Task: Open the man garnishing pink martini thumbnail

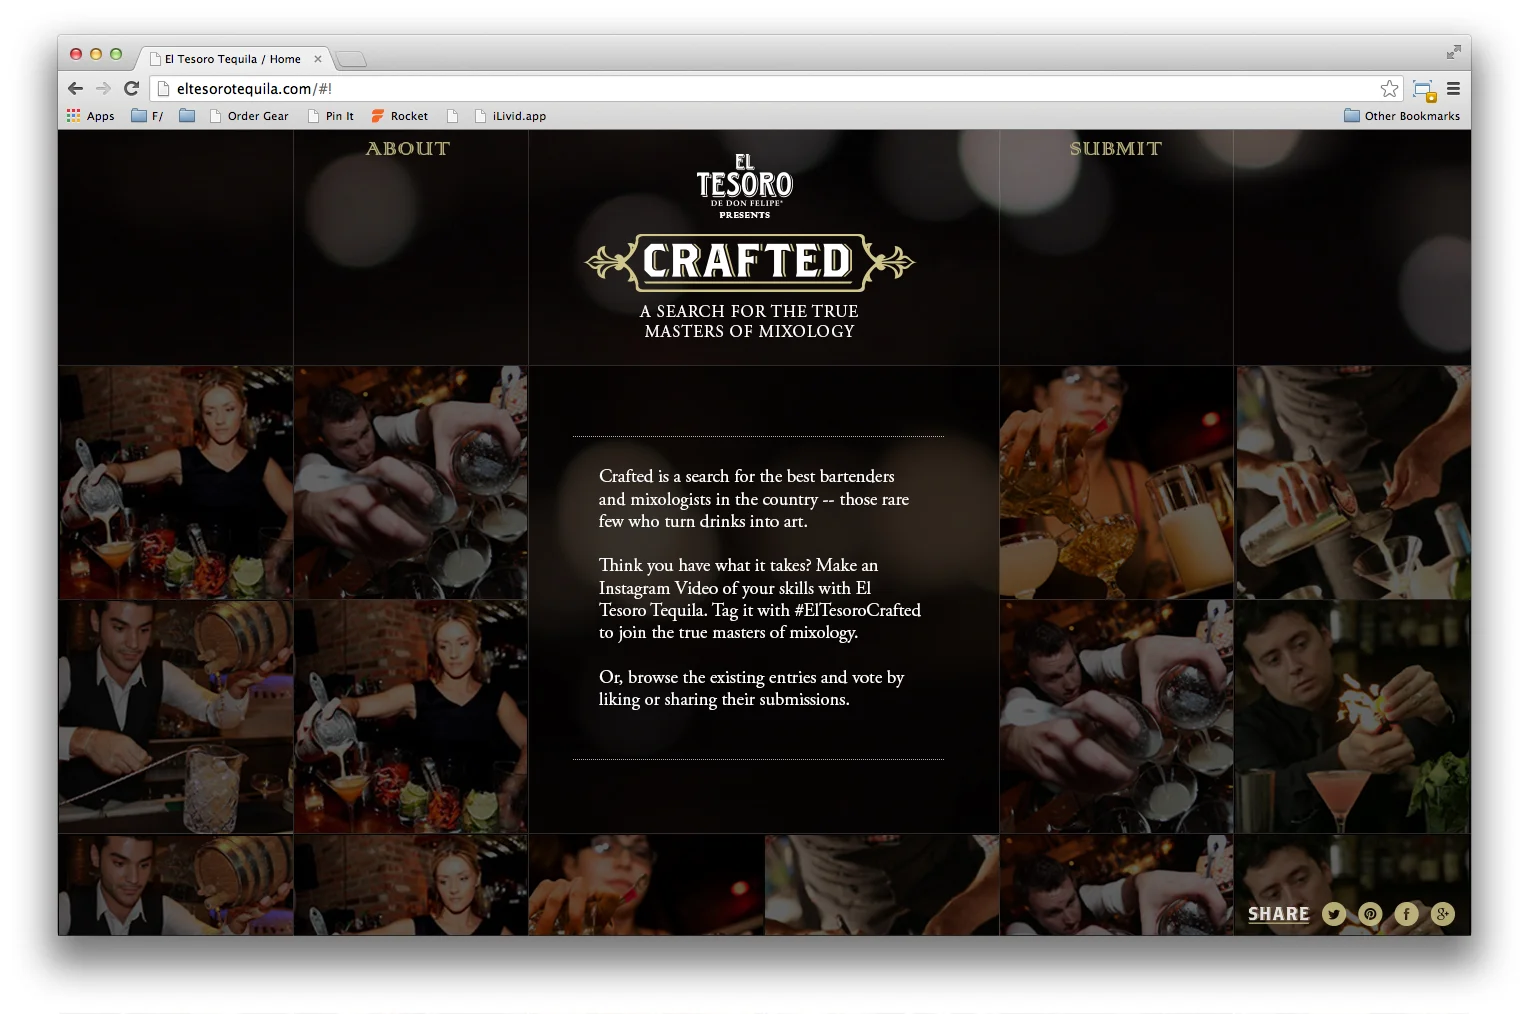Action: [1353, 716]
